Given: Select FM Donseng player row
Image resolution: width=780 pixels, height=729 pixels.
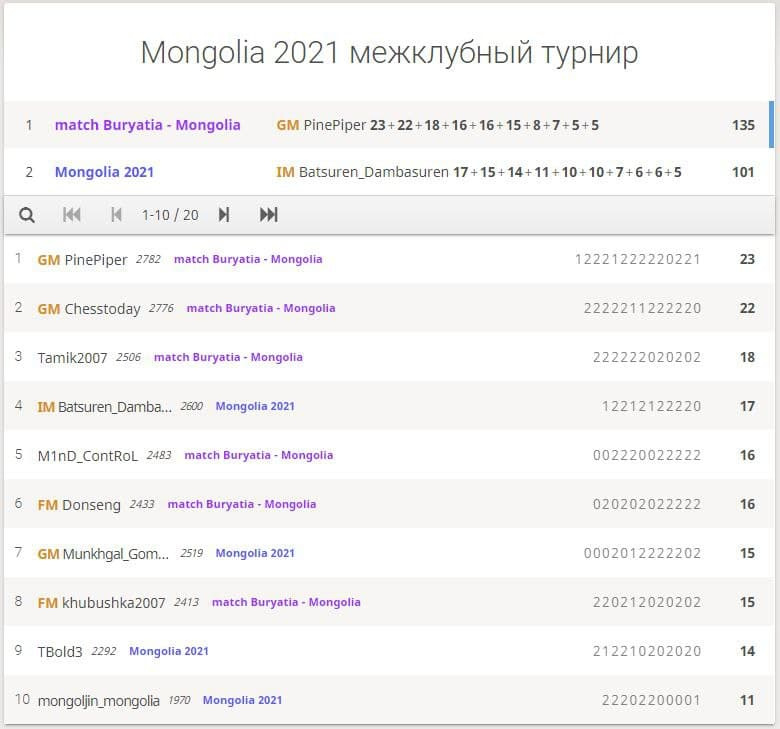Looking at the screenshot, I should pyautogui.click(x=91, y=504).
